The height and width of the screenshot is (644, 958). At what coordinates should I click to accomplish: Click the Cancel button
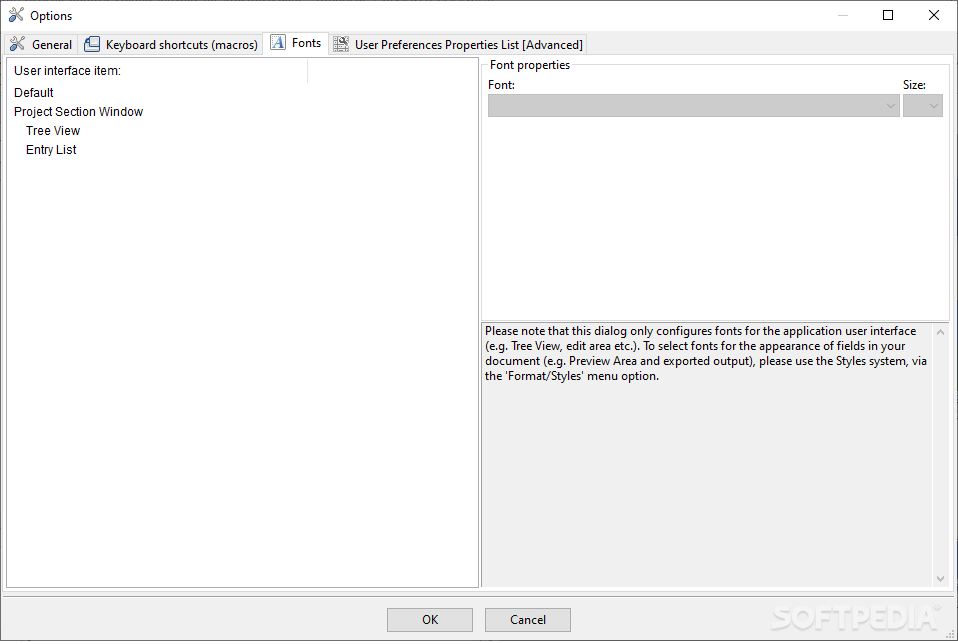pyautogui.click(x=528, y=620)
